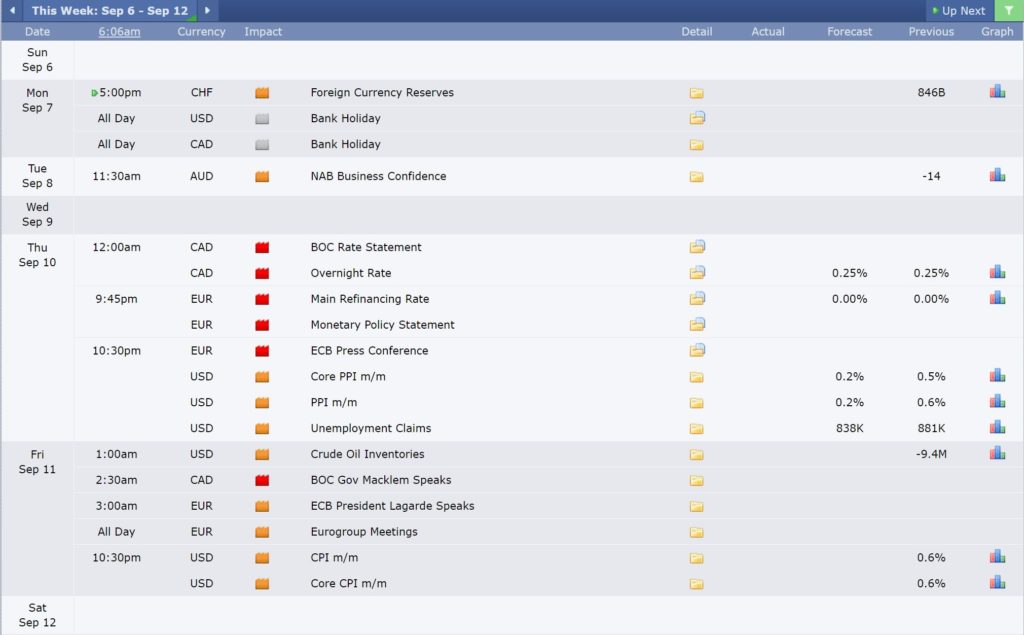Screen dimensions: 1024x635
Task: Click the Previous column header
Action: [x=931, y=31]
